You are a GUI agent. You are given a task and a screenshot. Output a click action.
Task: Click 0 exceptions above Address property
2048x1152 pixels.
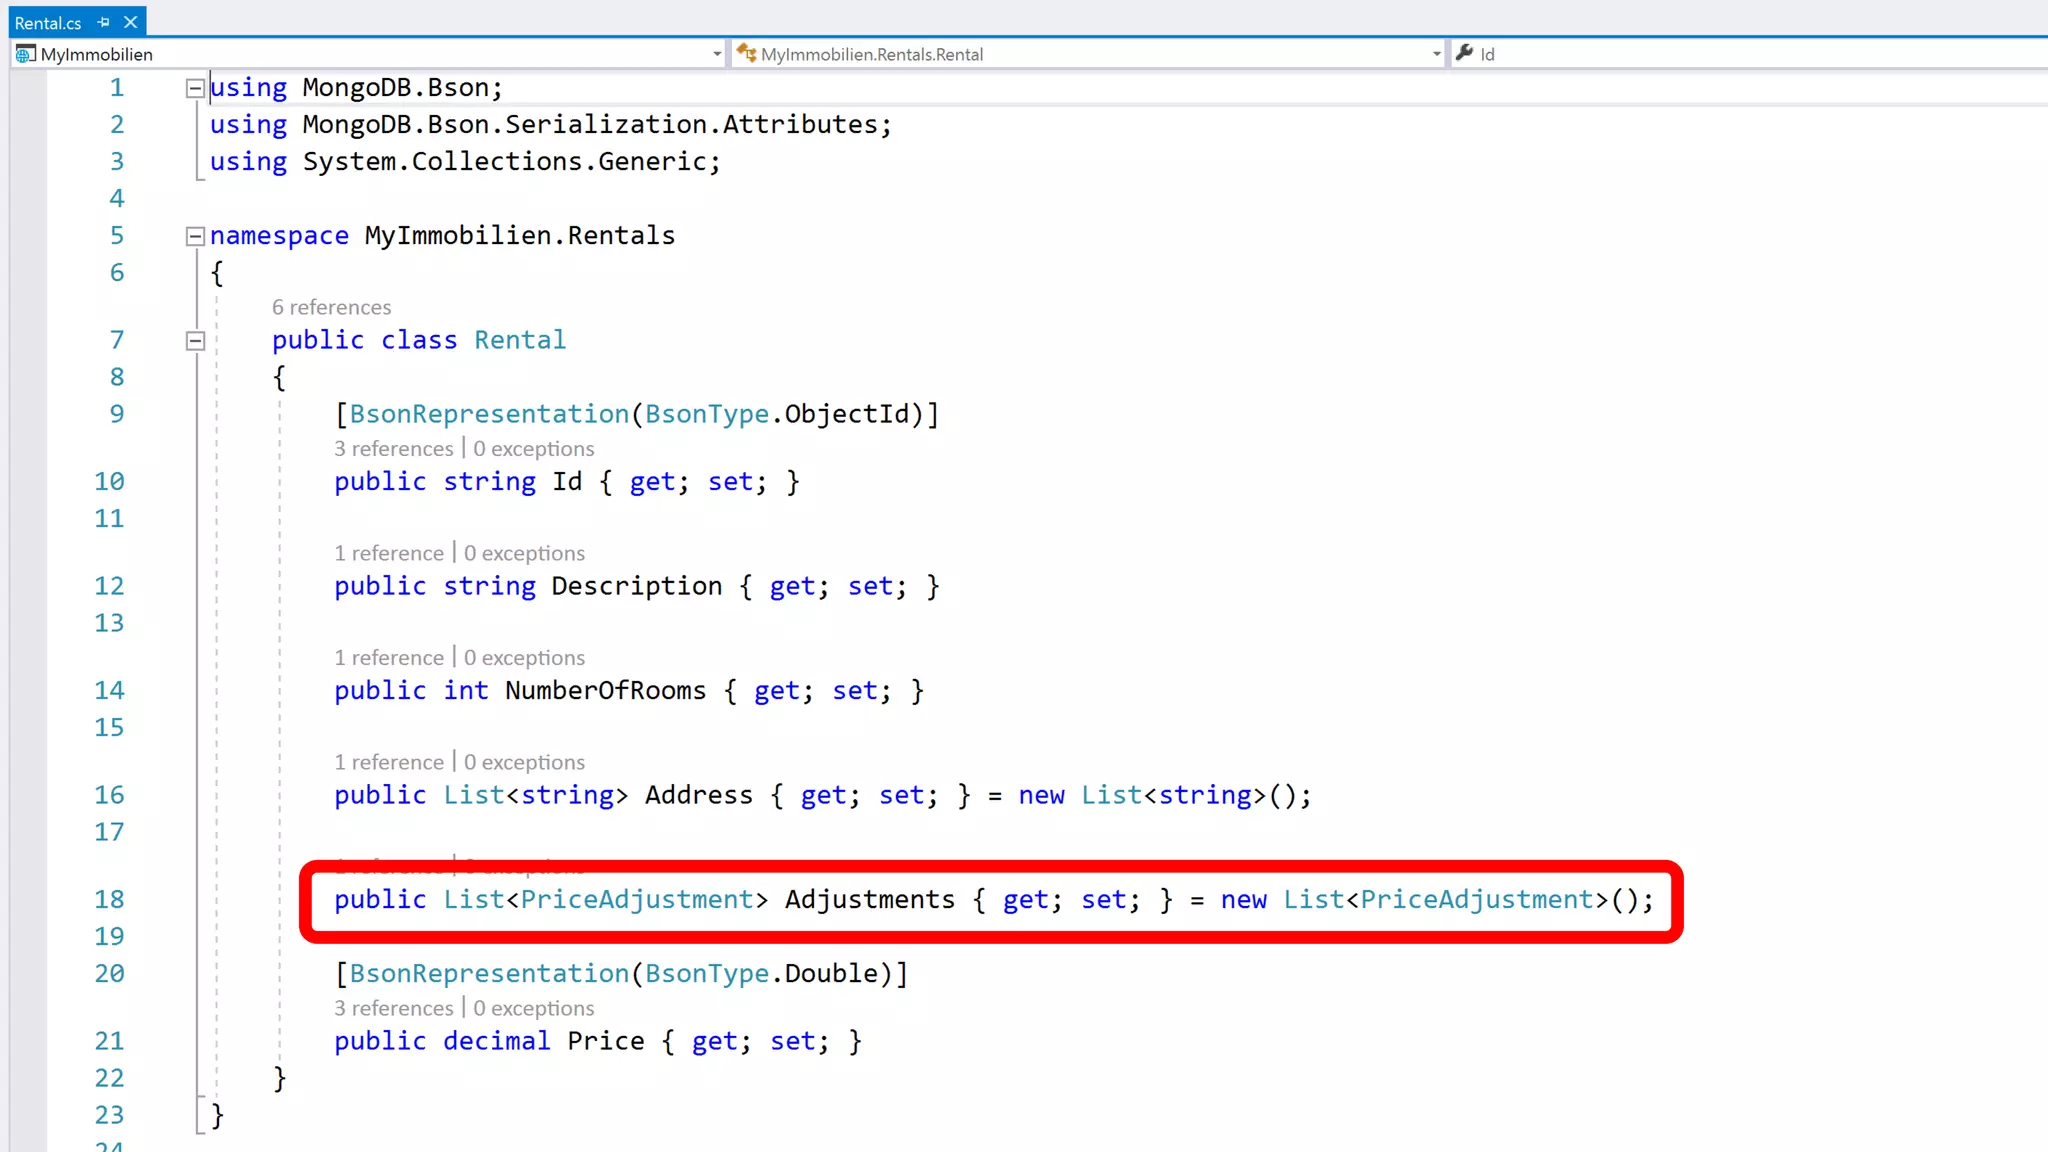[524, 762]
